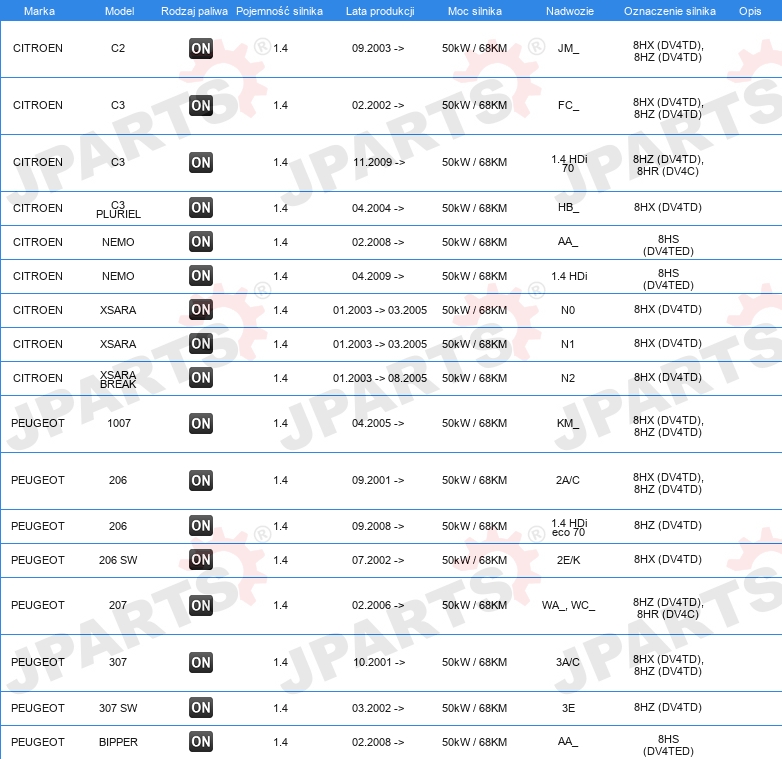Select the 207 model cell
This screenshot has height=759, width=782.
118,605
